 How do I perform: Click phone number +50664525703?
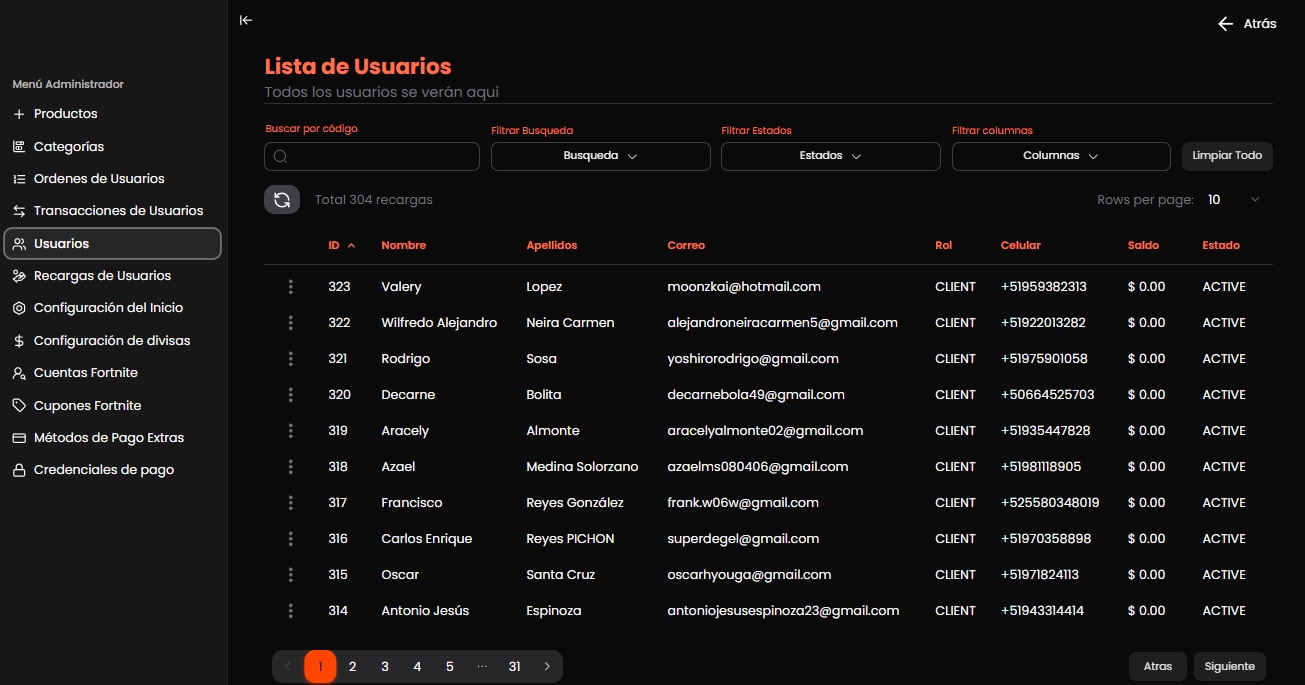(1048, 395)
